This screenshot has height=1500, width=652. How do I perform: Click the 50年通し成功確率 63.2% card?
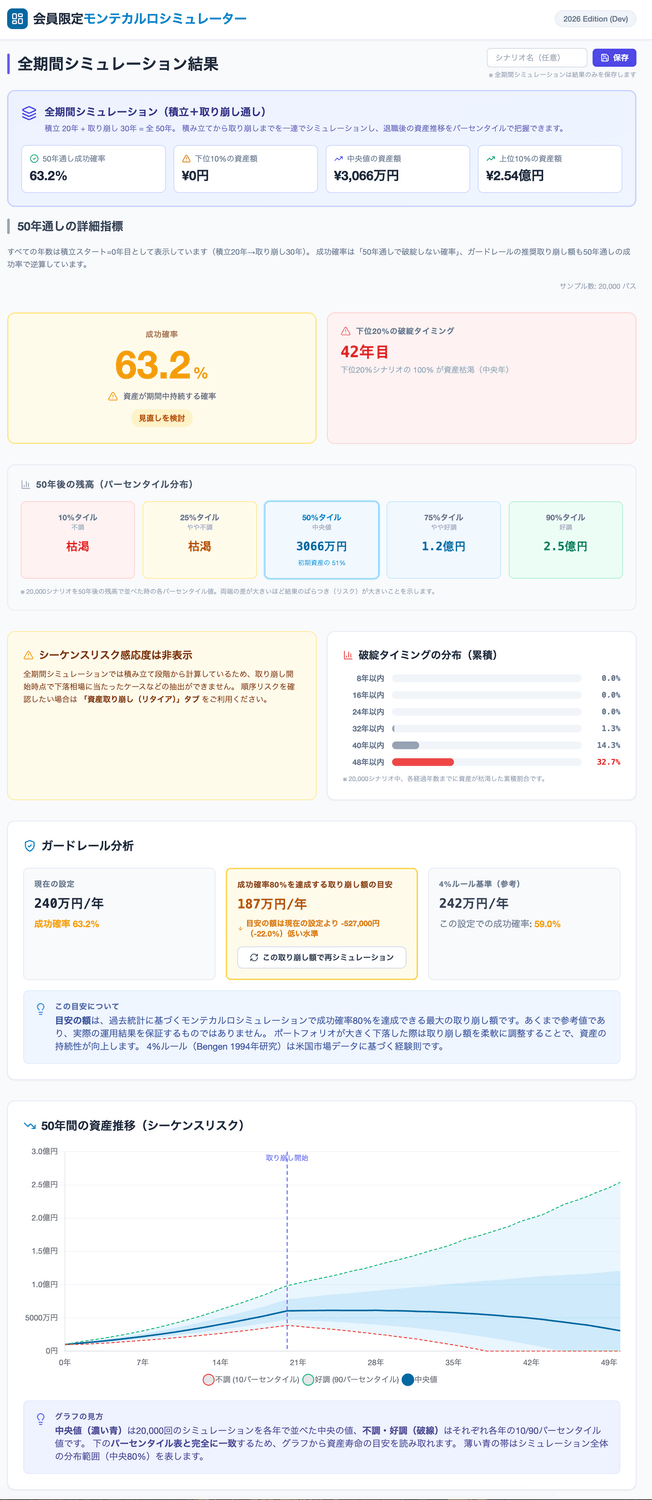click(x=94, y=169)
